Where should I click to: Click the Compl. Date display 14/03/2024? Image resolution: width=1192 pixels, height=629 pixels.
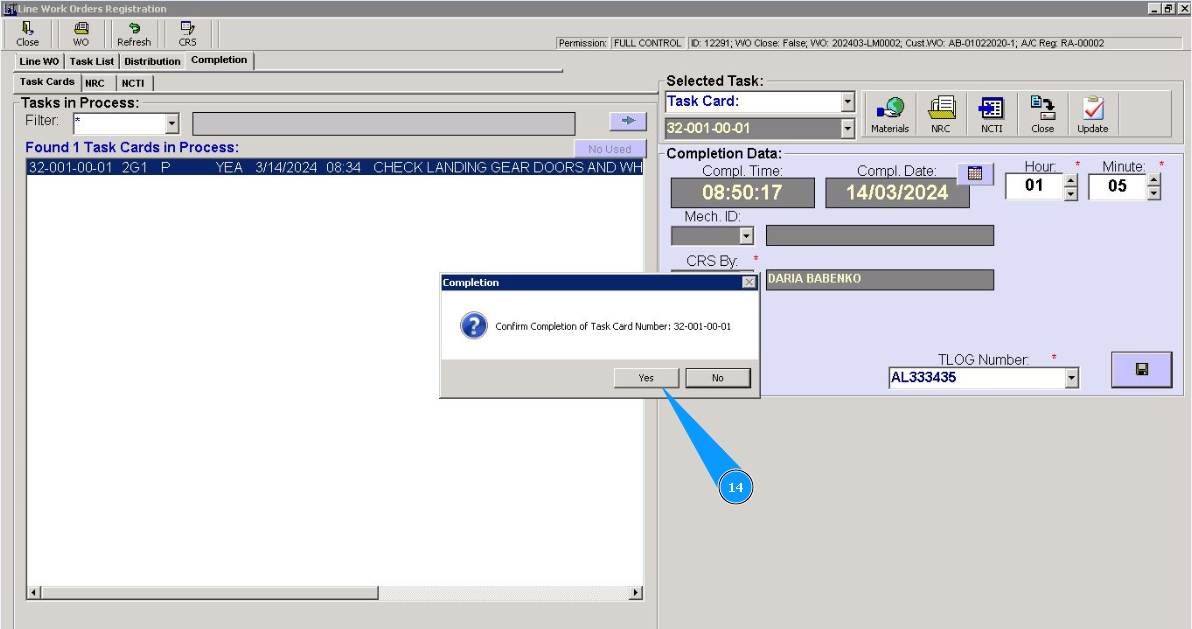(897, 192)
